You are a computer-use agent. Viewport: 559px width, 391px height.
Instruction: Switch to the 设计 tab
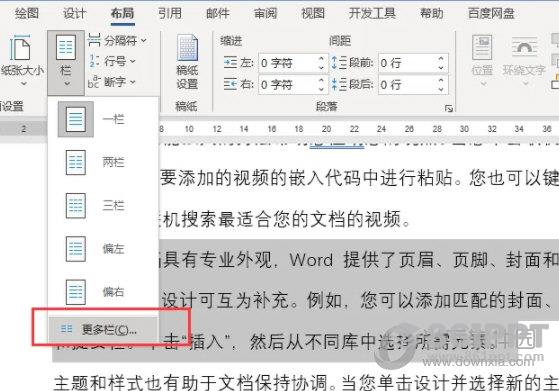click(x=74, y=14)
